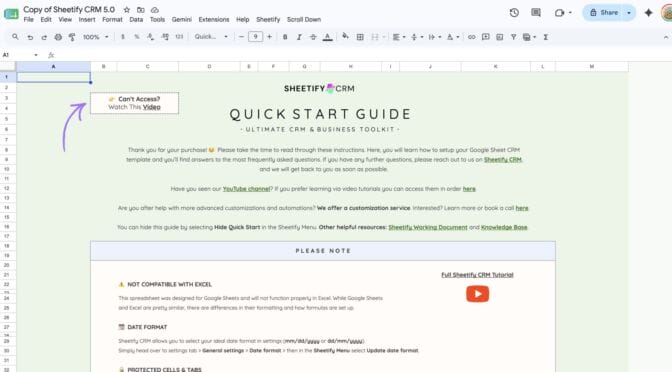Collapse the menus with the caret button

pos(666,37)
